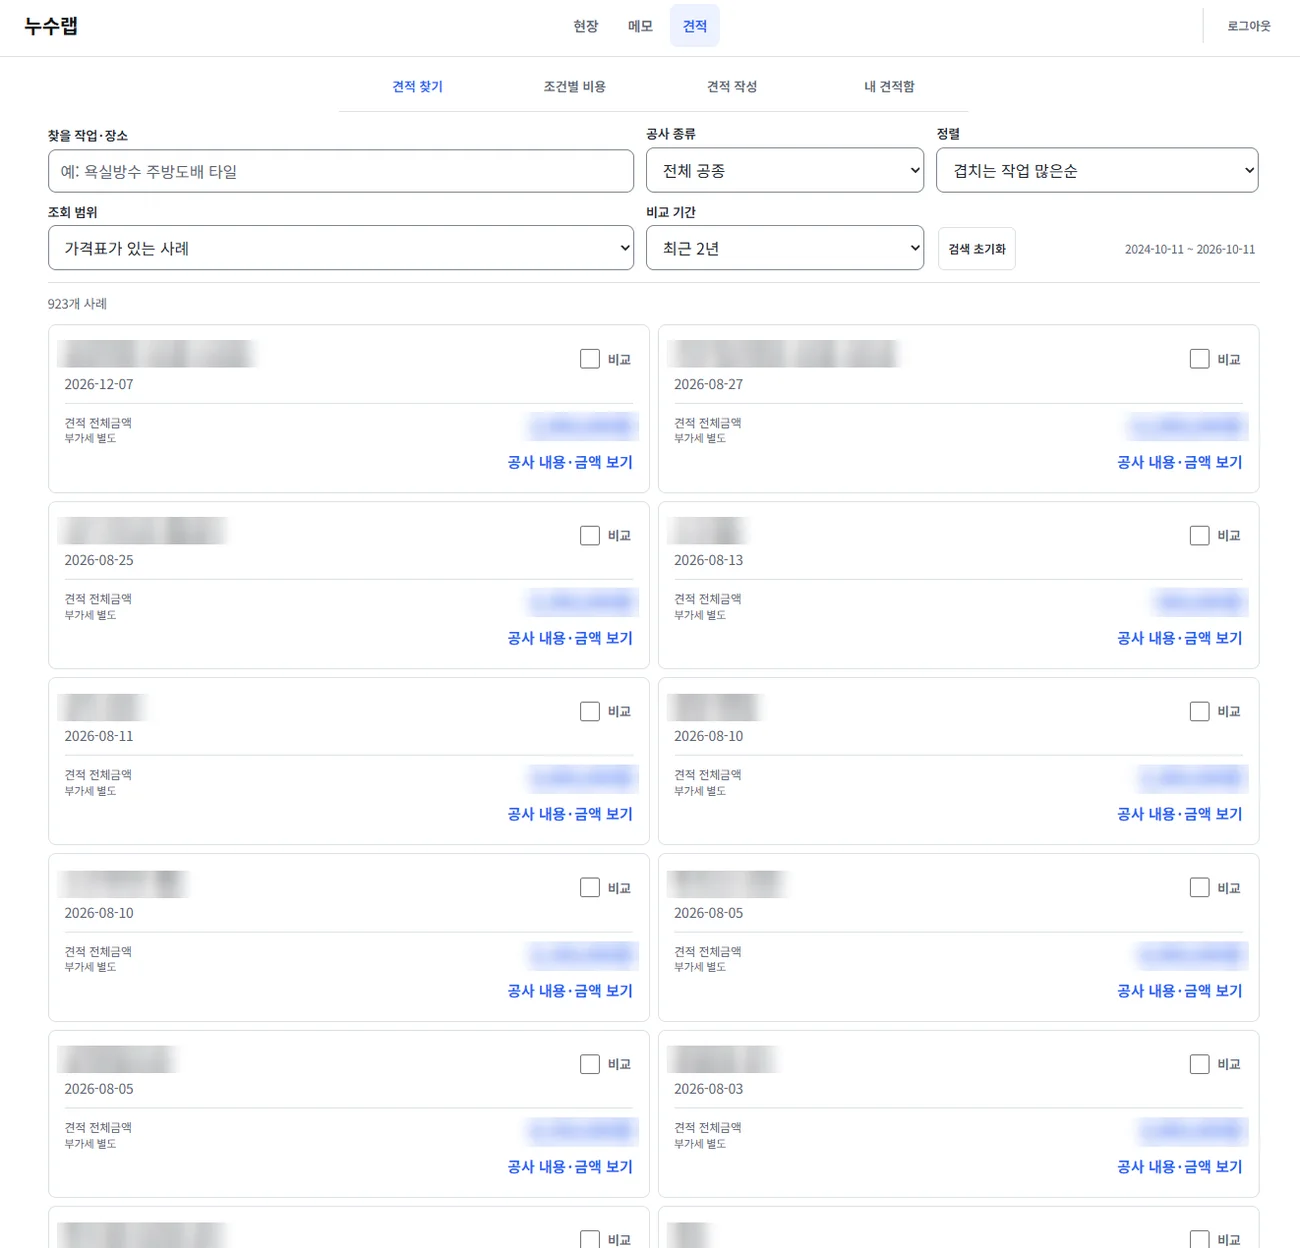Screen dimensions: 1300x1248
Task: Click the 찾을 작업·장소 search input
Action: tap(341, 171)
